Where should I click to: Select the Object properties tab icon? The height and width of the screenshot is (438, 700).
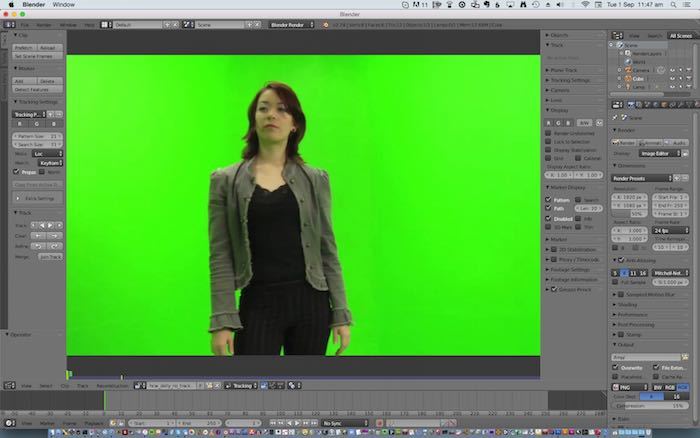pos(664,105)
